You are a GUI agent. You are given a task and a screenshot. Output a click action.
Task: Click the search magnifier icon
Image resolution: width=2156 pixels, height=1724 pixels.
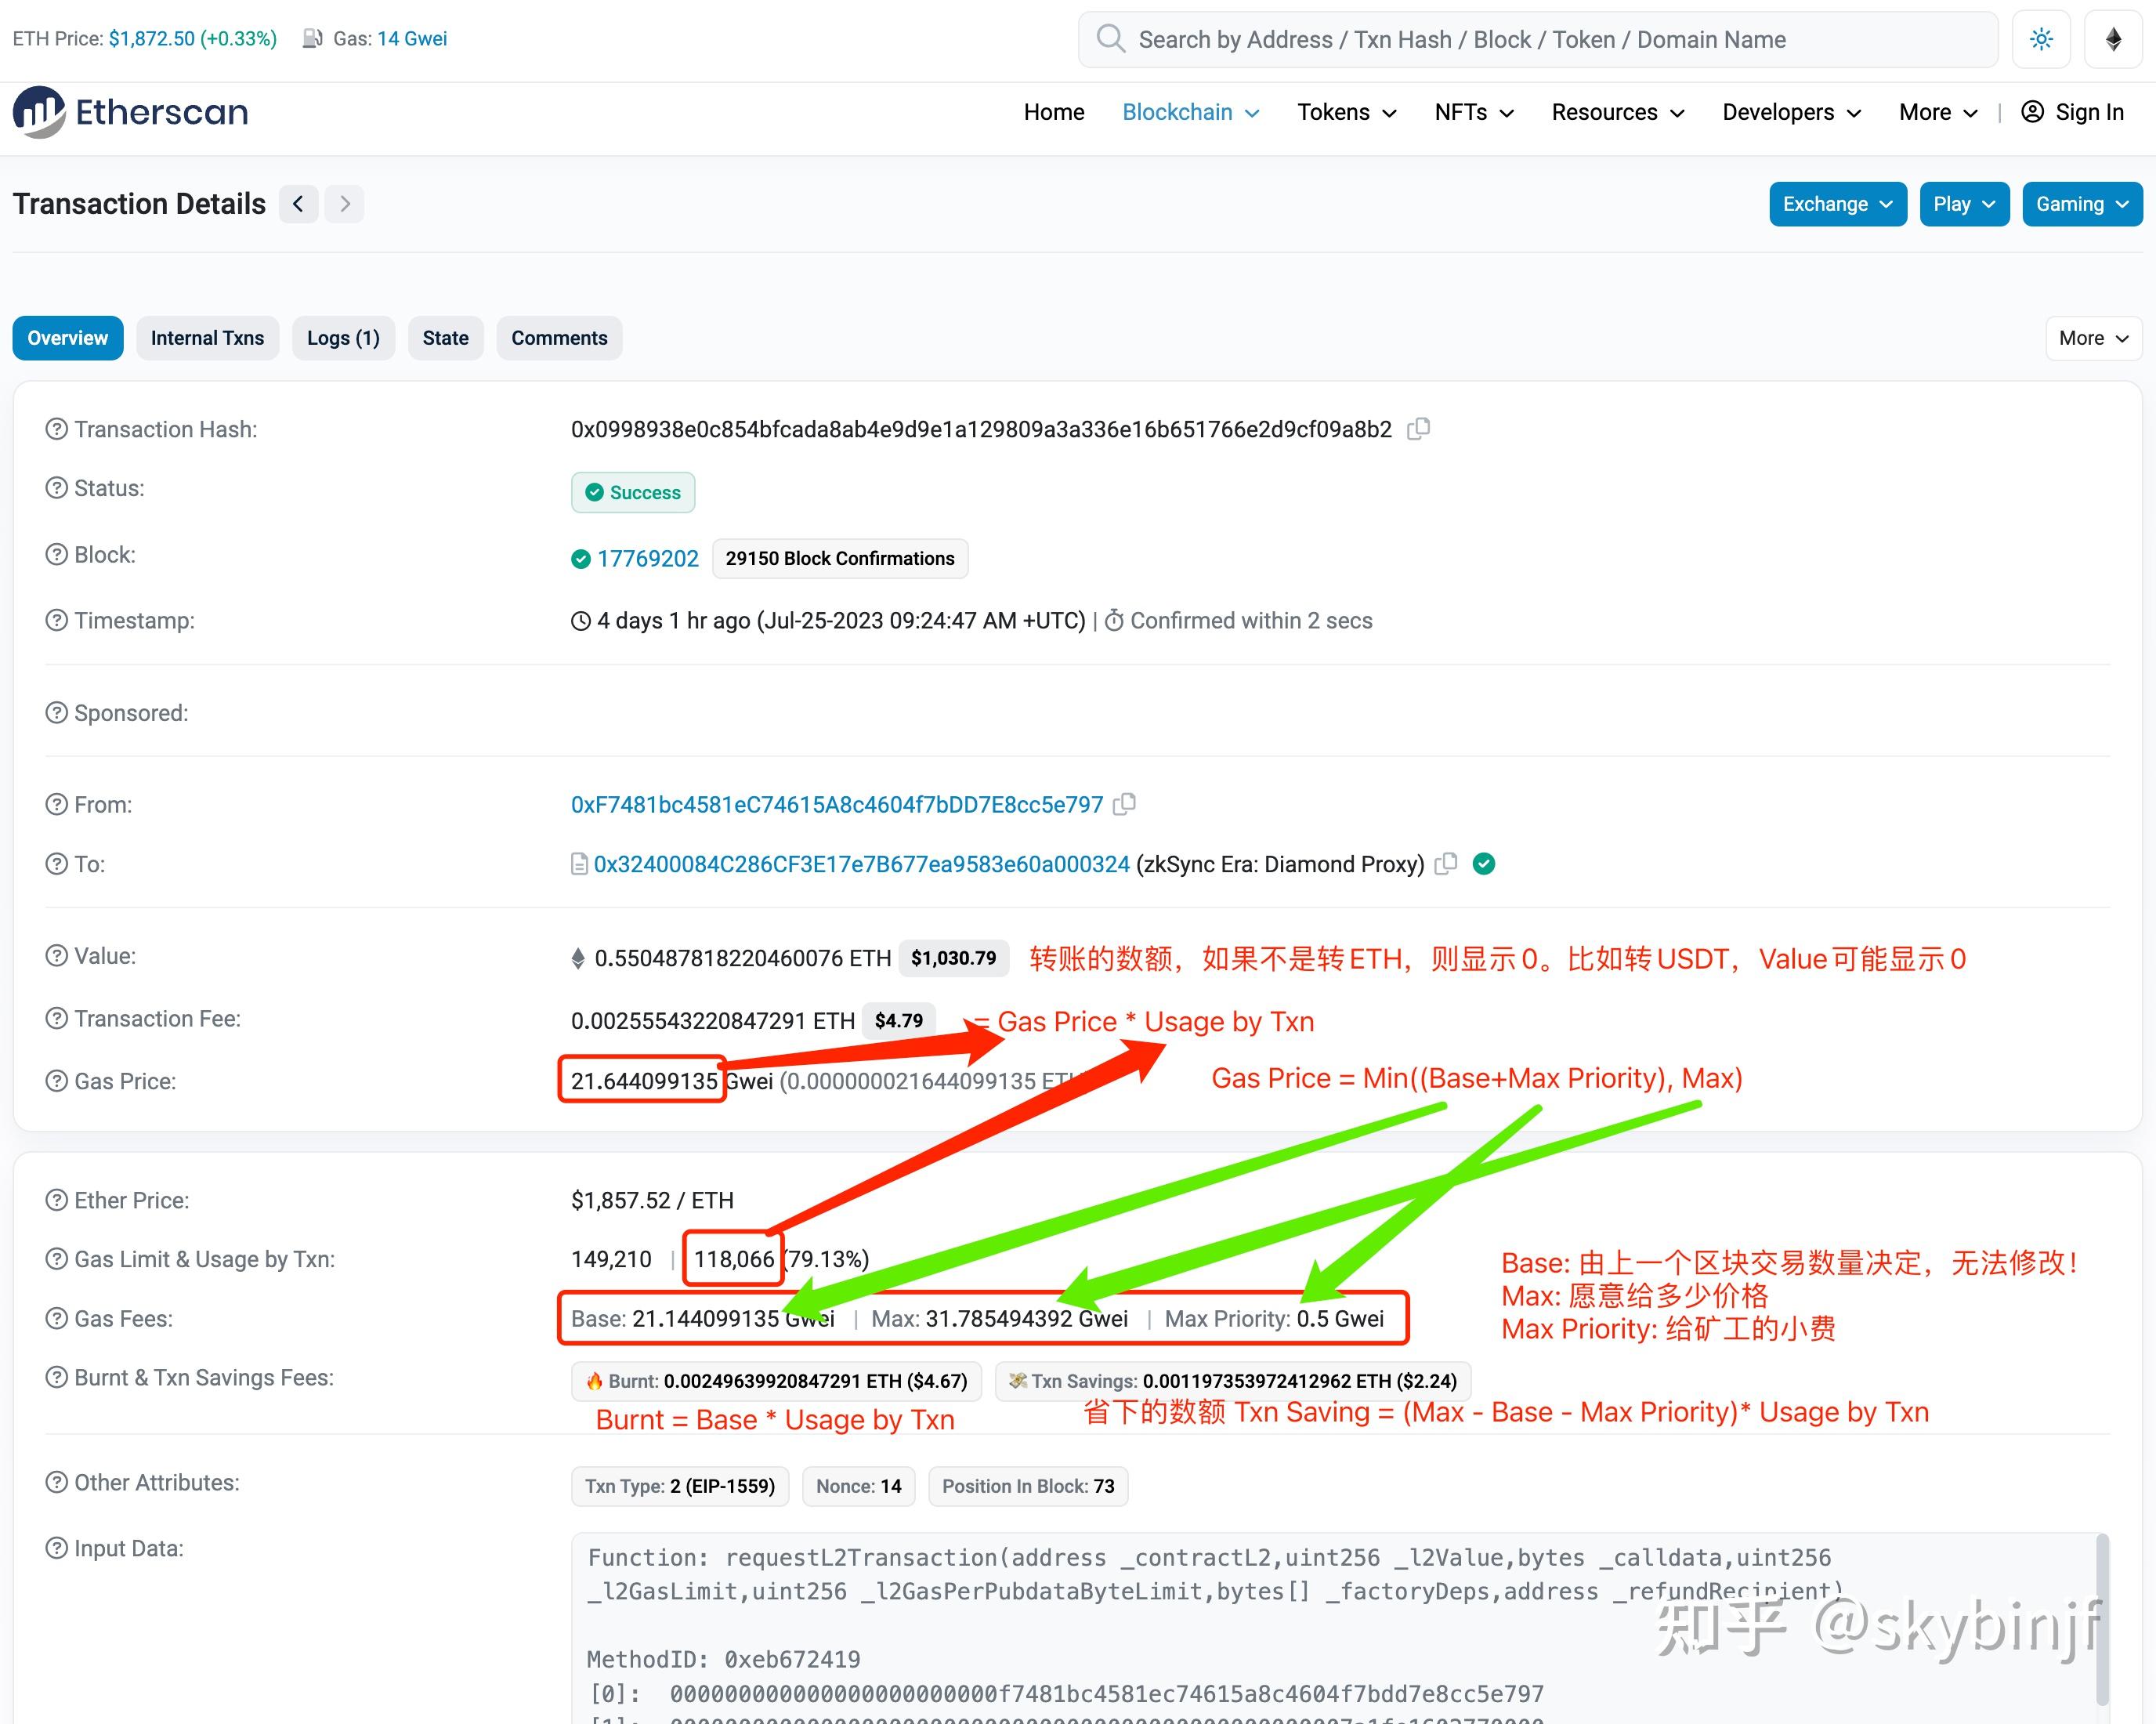[1111, 39]
